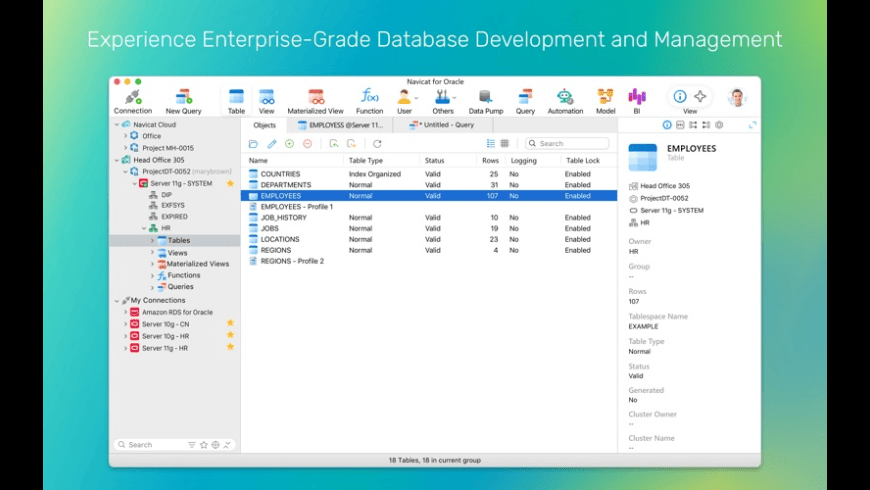The height and width of the screenshot is (490, 870).
Task: Expand the Amazon RDS for Oracle connection
Action: pos(125,312)
